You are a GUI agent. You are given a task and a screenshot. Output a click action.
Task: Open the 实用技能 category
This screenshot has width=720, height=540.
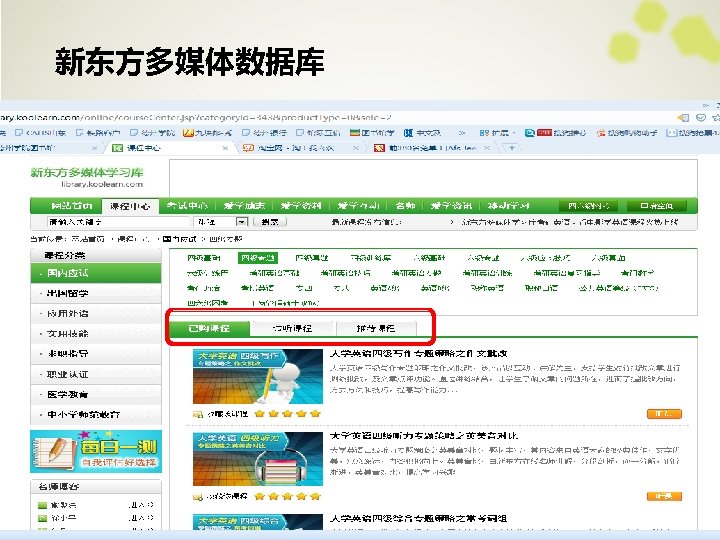(96, 333)
